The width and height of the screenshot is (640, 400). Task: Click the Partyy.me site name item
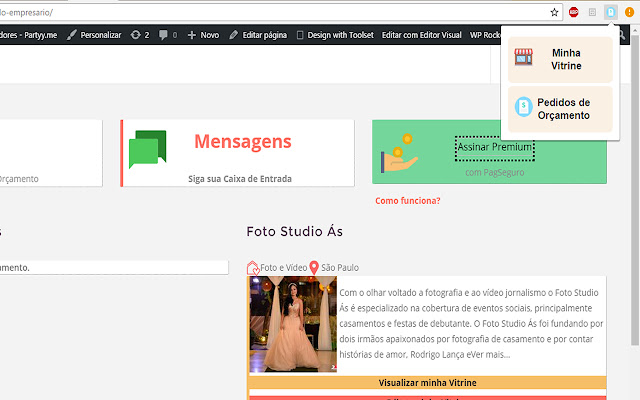(29, 35)
